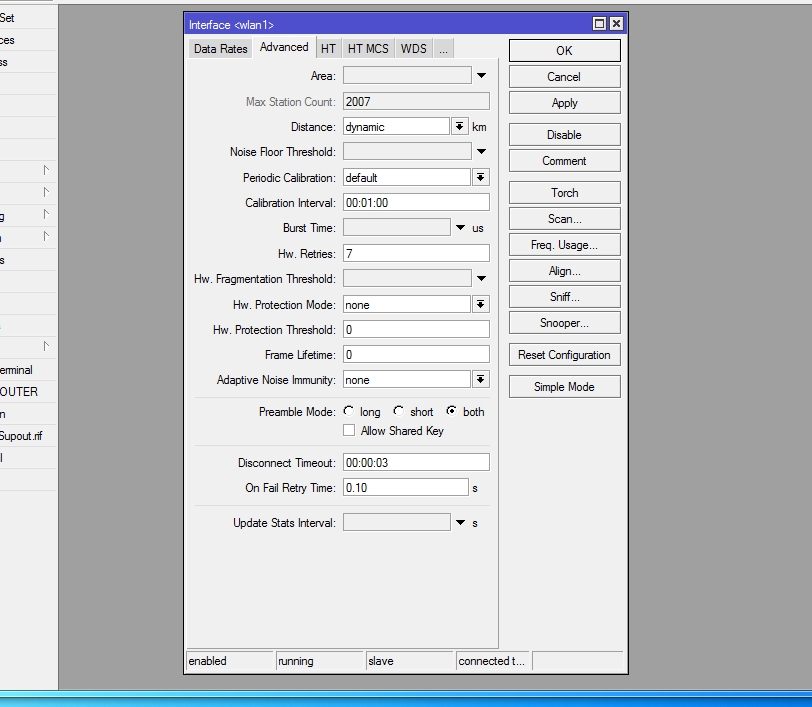The width and height of the screenshot is (812, 707).
Task: Expand the Noise Floor Threshold field
Action: tap(481, 152)
